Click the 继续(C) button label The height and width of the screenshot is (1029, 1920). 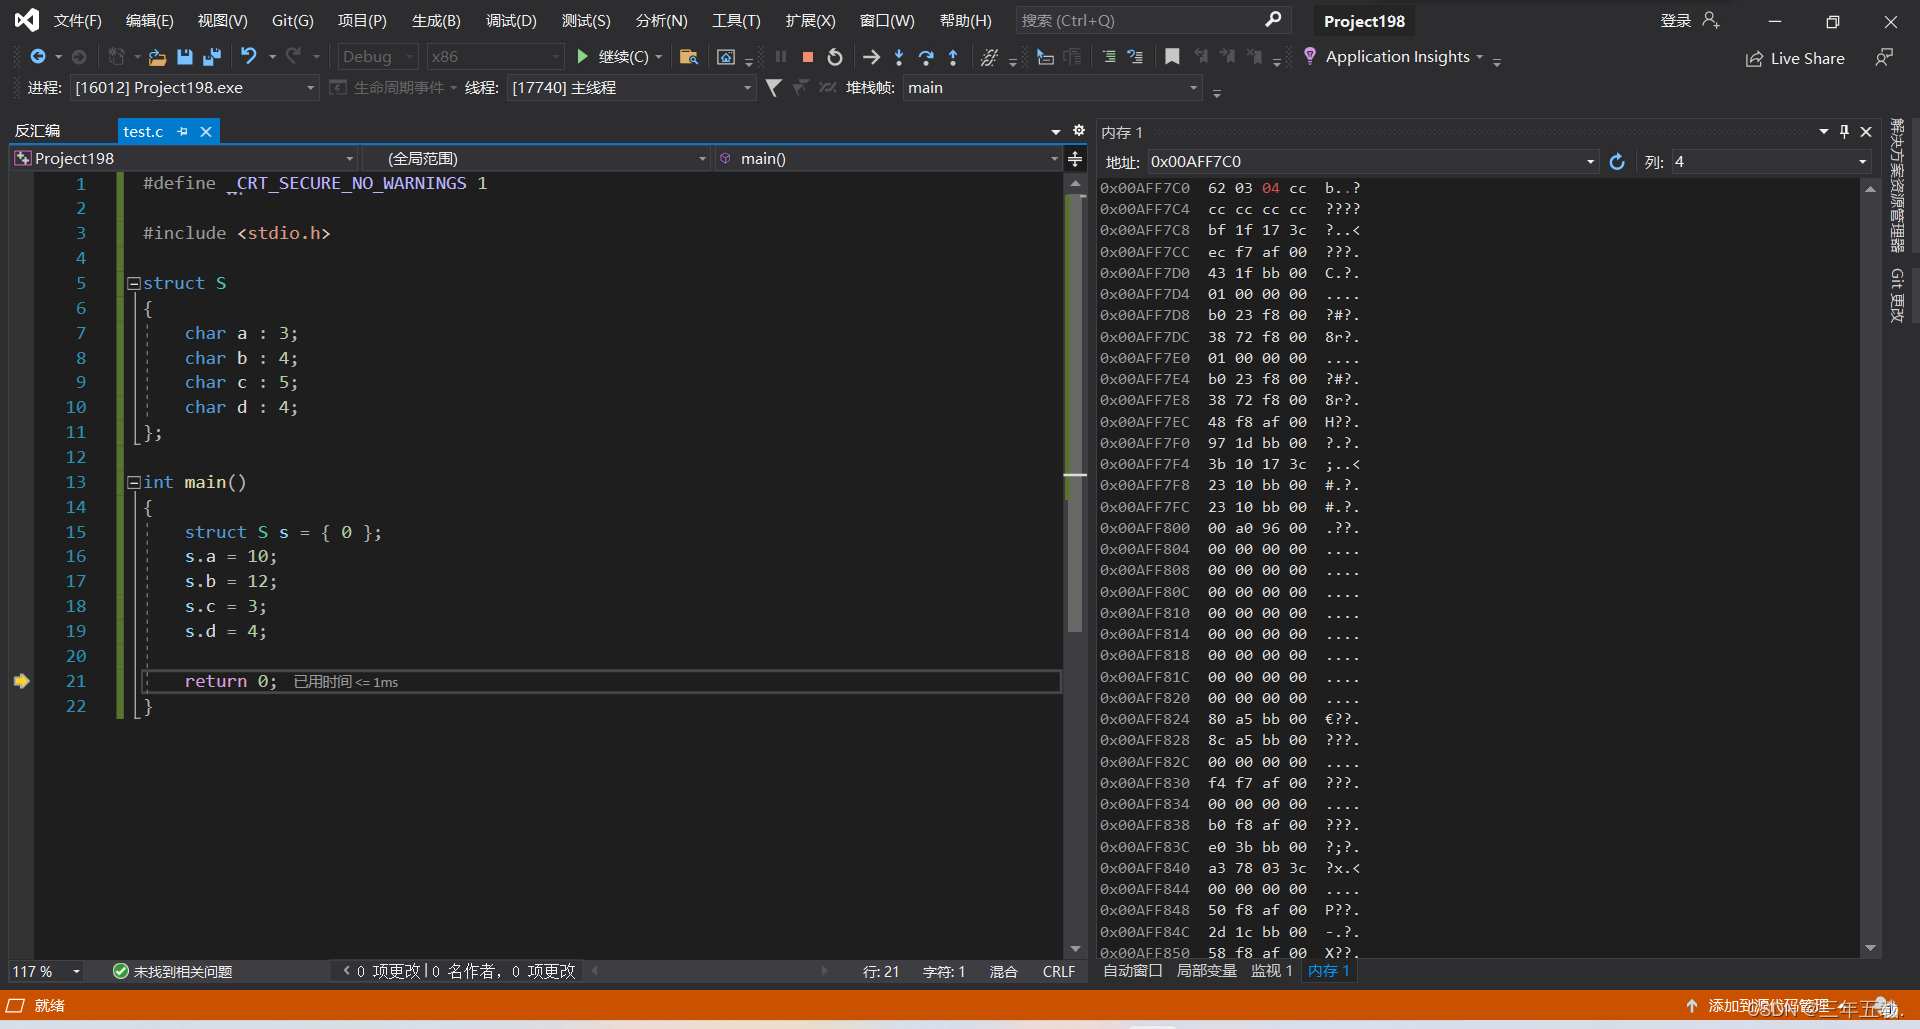(623, 57)
